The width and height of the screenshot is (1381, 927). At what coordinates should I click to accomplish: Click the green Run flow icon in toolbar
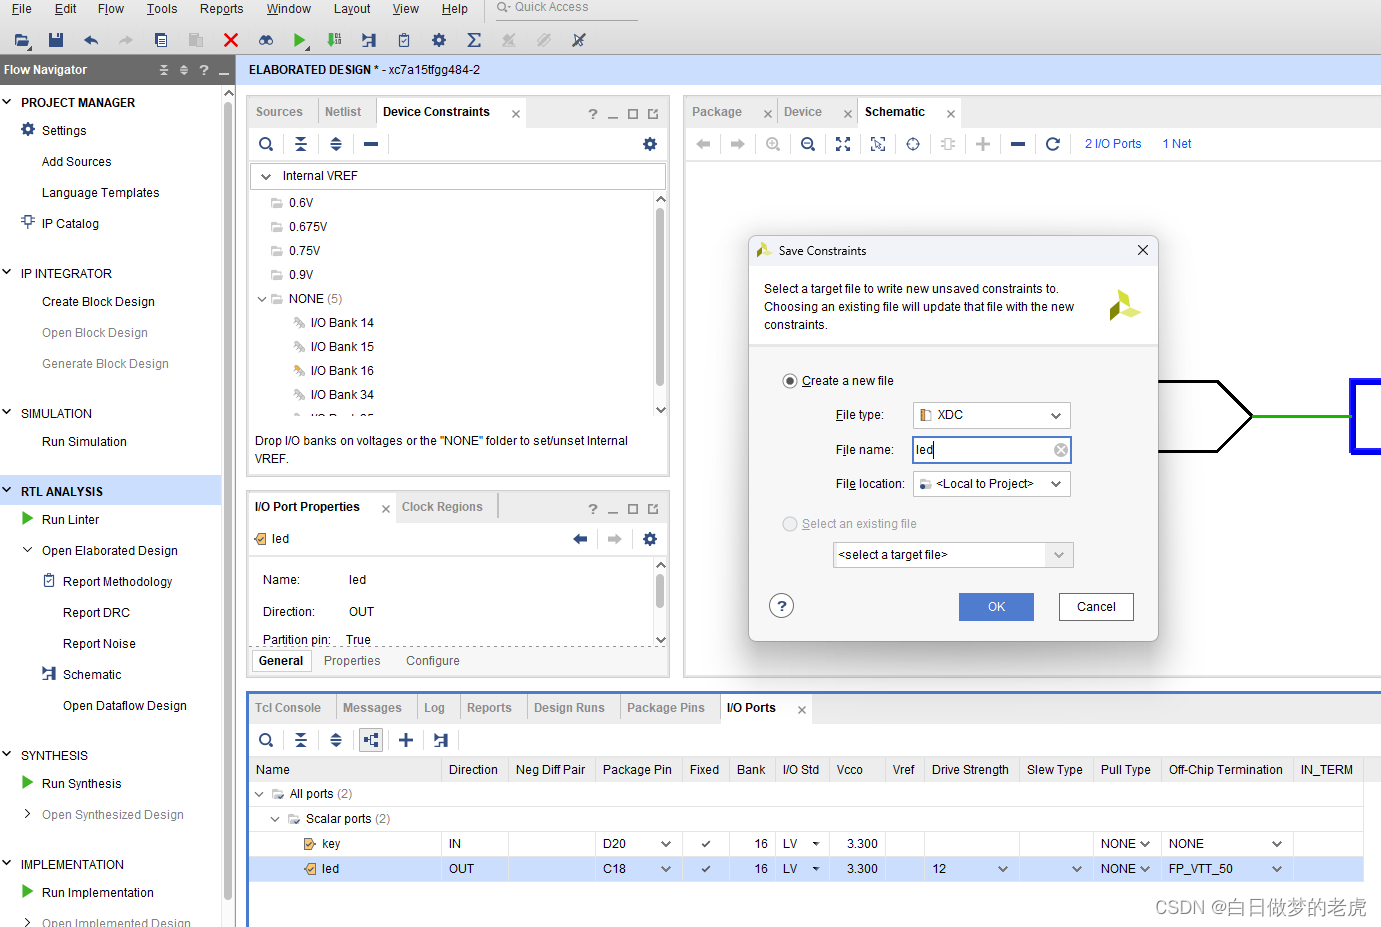(299, 40)
